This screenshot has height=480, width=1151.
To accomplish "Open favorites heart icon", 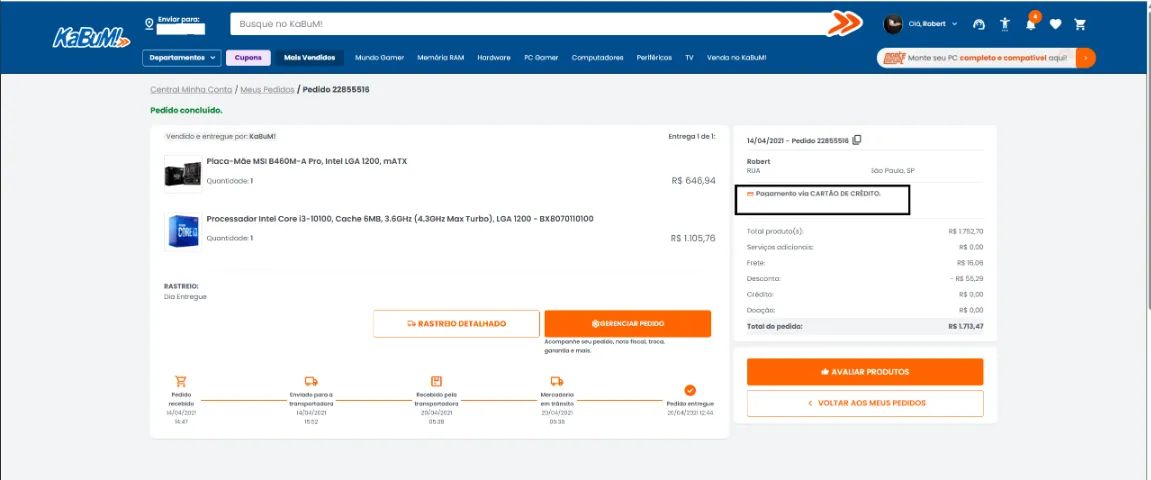I will [1056, 24].
